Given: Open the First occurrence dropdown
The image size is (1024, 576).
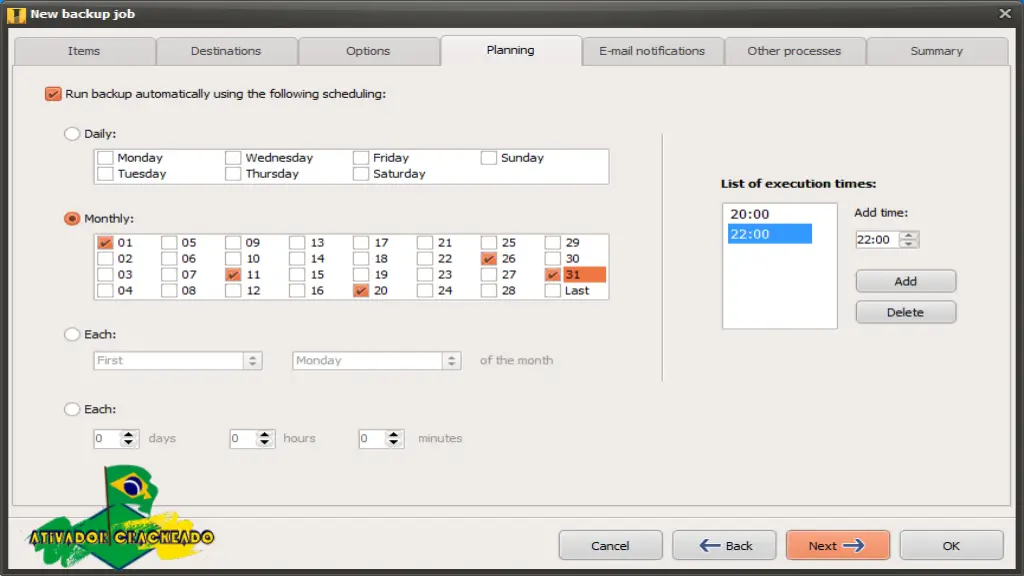Looking at the screenshot, I should (x=178, y=360).
